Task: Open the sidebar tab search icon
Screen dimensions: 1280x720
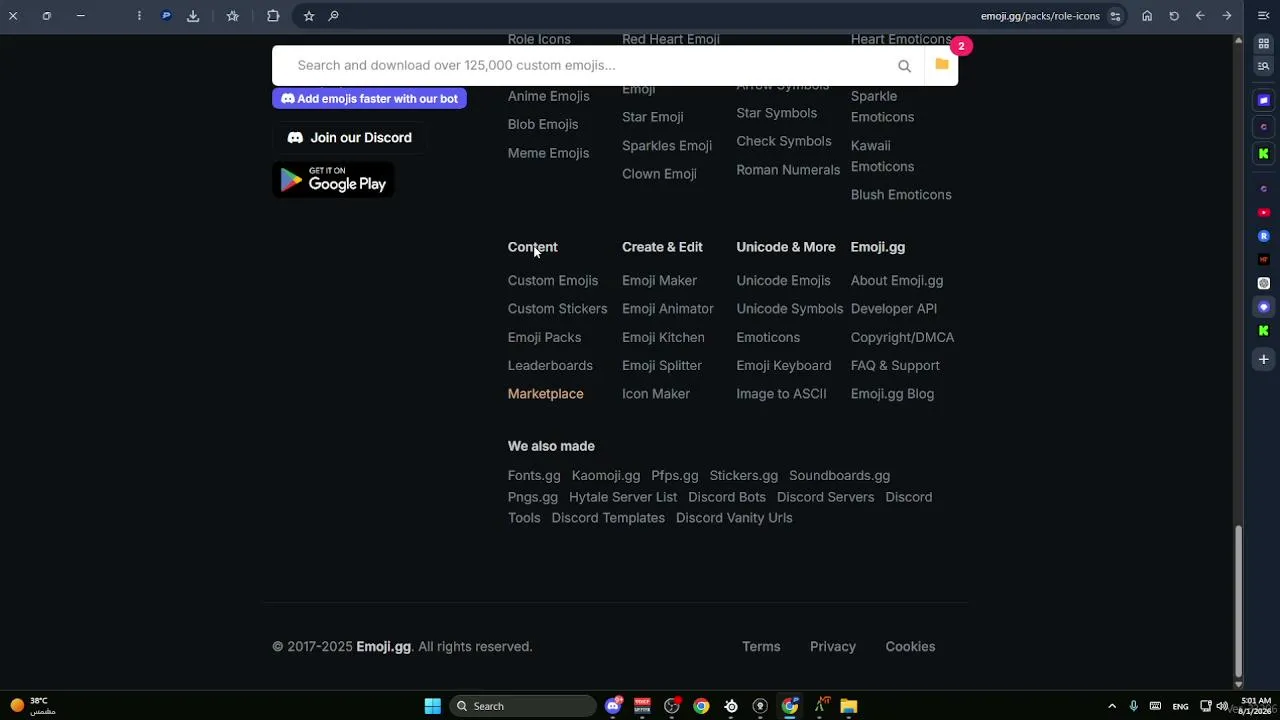Action: pyautogui.click(x=1264, y=66)
